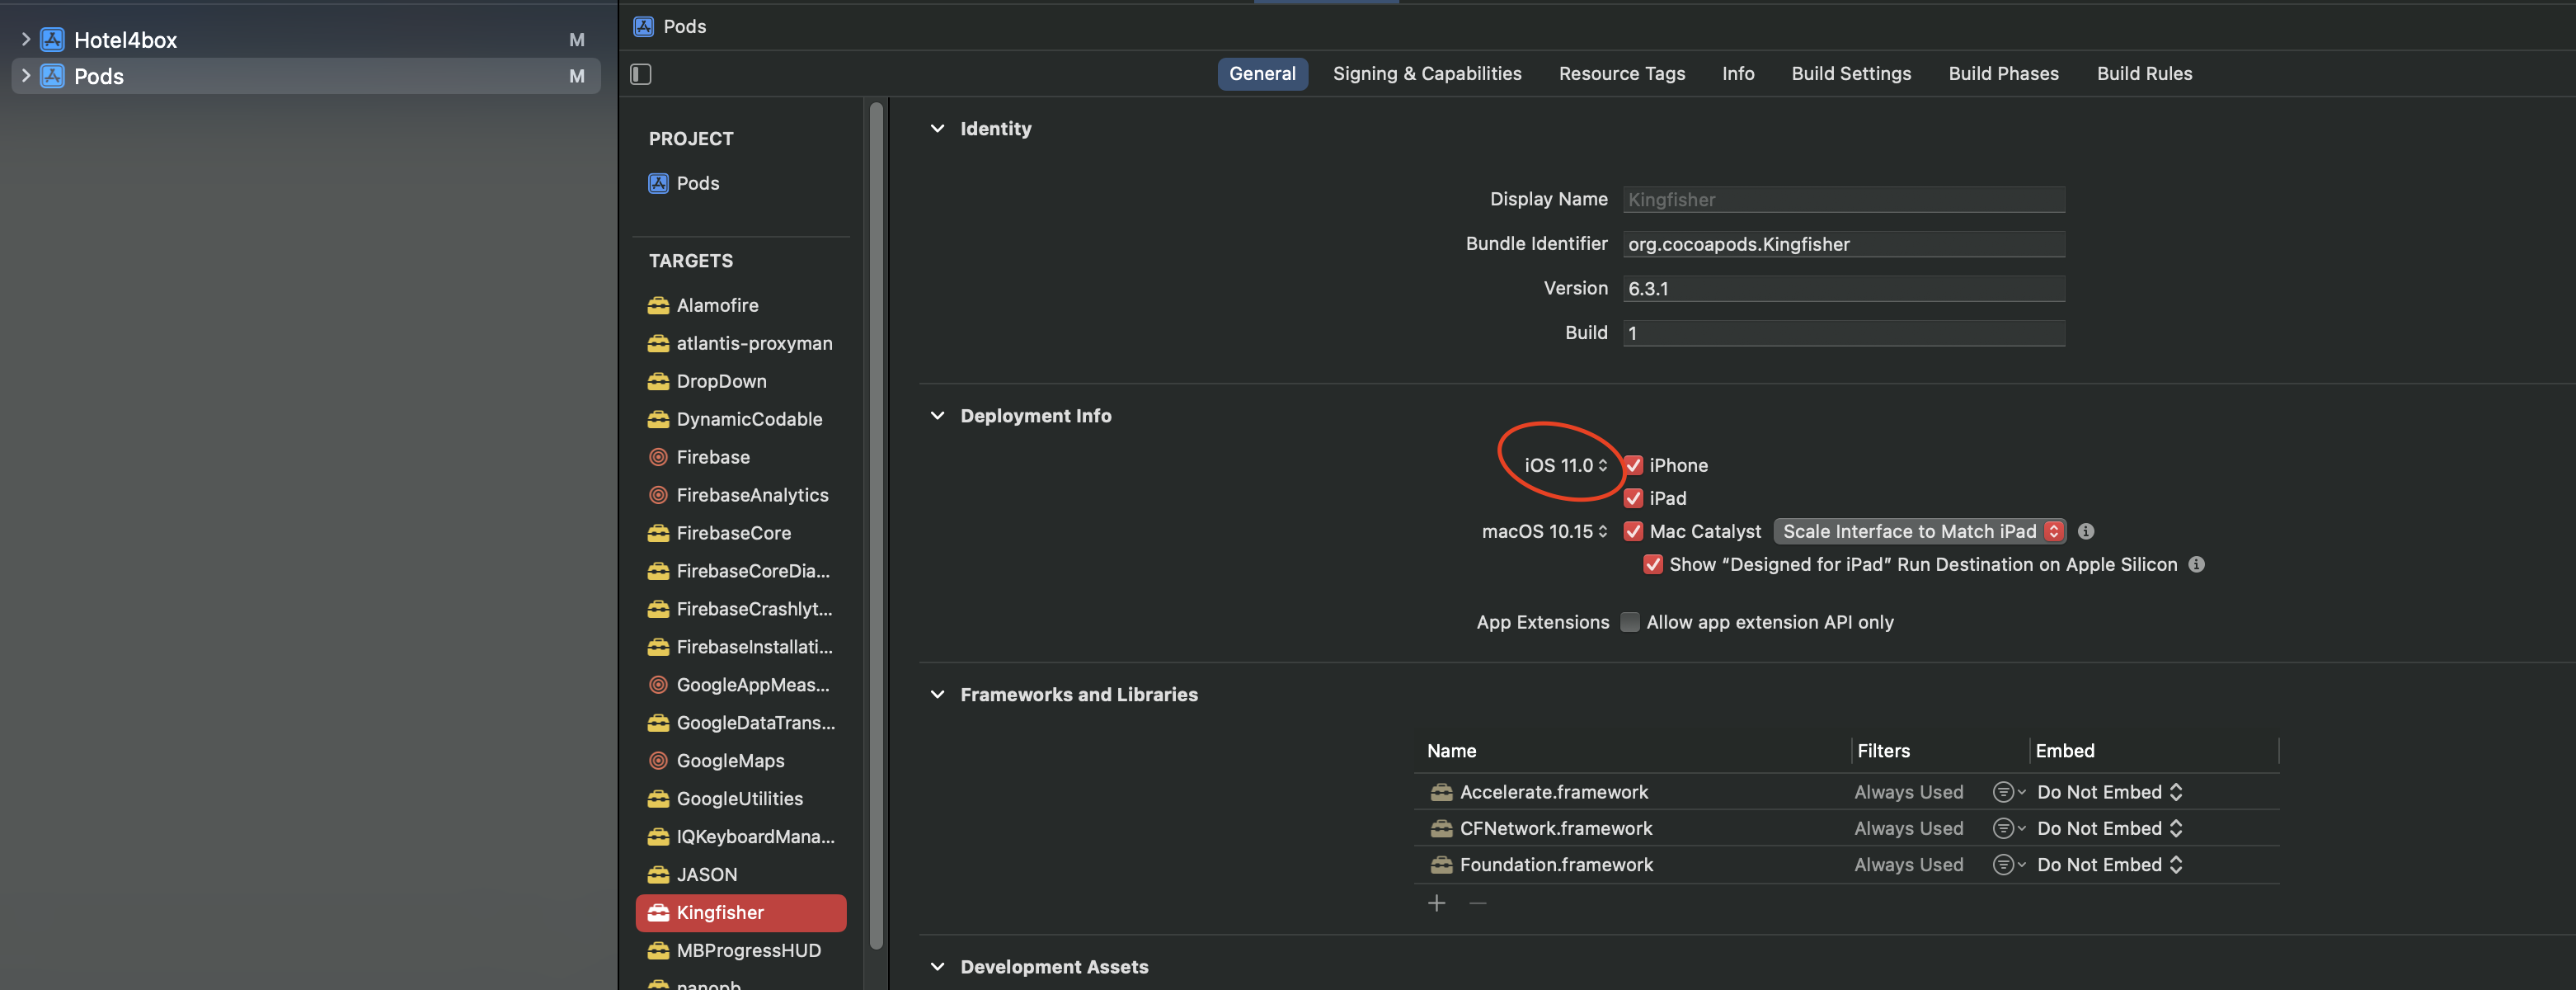
Task: Open filter icon for Foundation.framework
Action: point(2008,865)
